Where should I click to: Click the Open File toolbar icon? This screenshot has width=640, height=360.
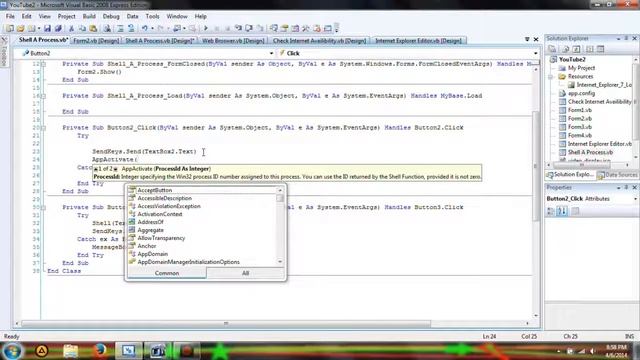coord(20,29)
